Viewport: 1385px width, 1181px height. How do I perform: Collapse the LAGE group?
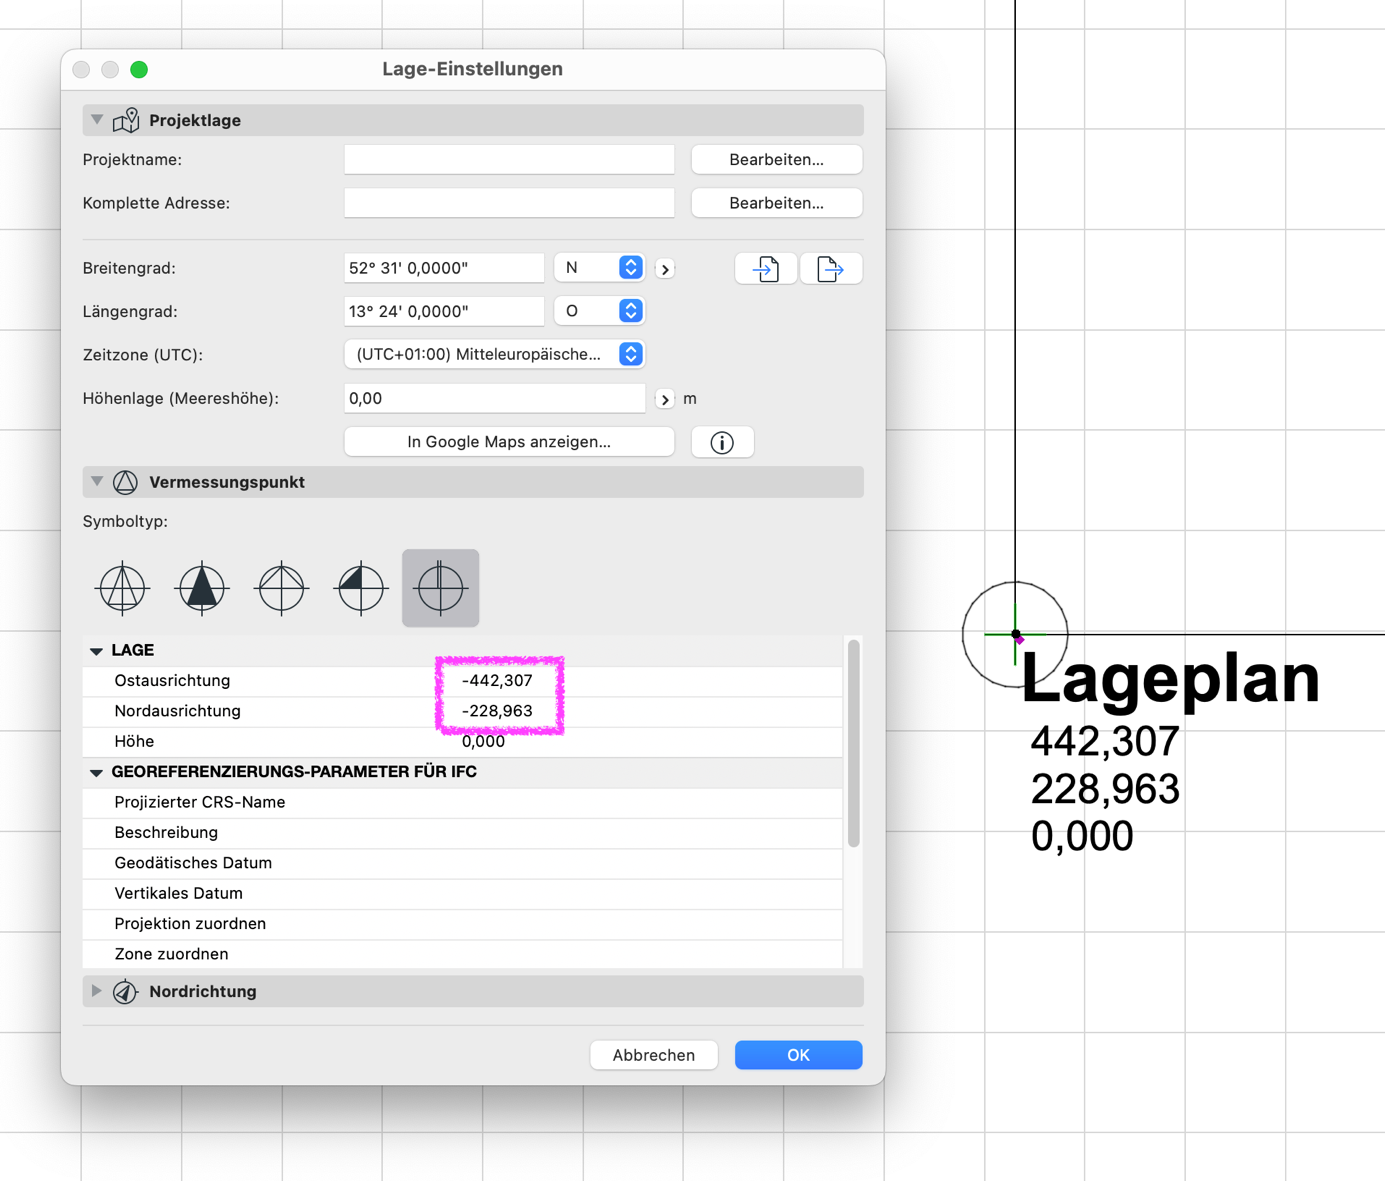[97, 651]
